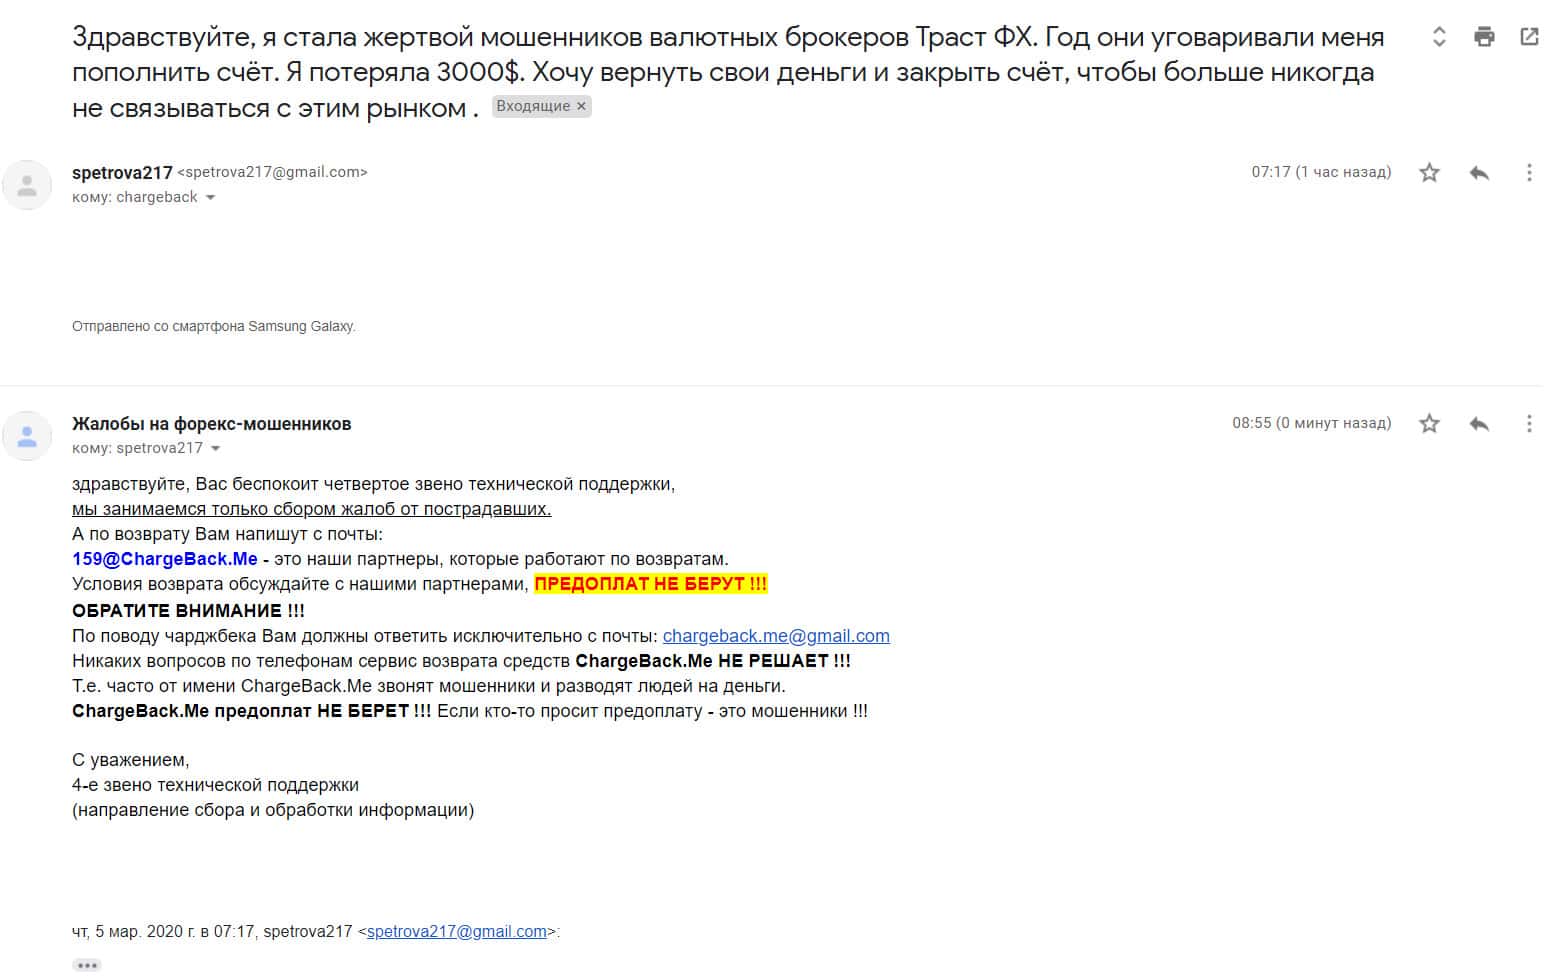
Task: Show trimmed content with the ellipsis button
Action: pyautogui.click(x=87, y=965)
